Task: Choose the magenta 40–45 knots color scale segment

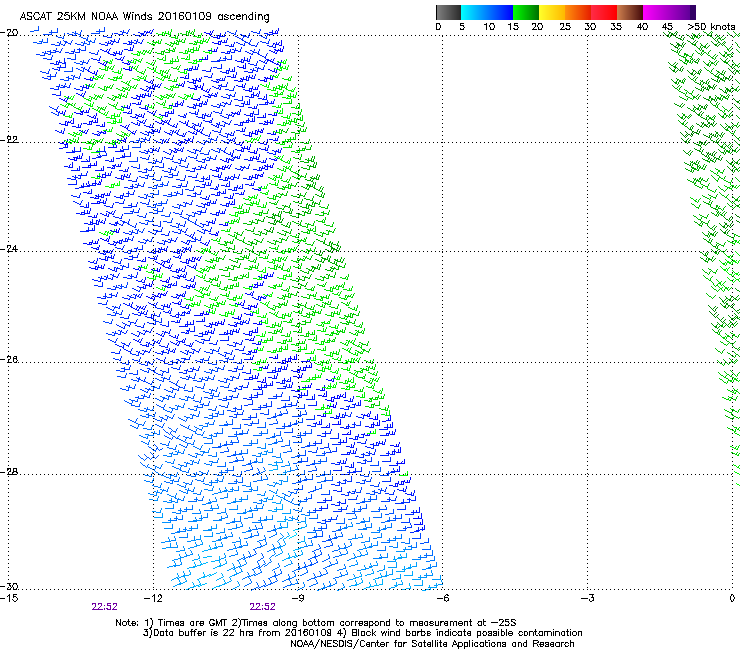Action: (x=656, y=12)
